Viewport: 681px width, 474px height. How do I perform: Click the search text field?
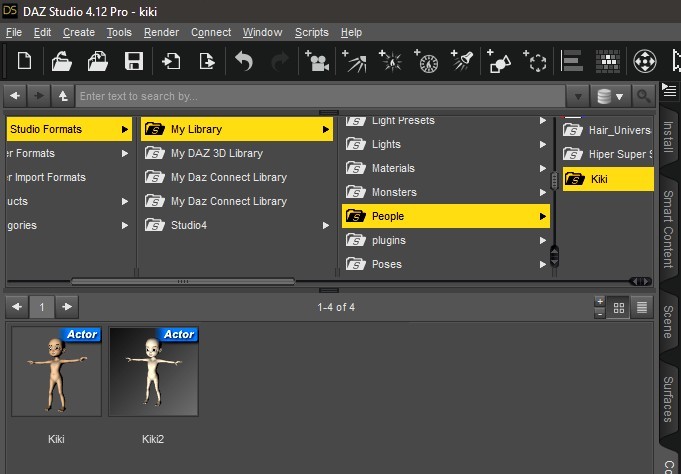tap(321, 96)
